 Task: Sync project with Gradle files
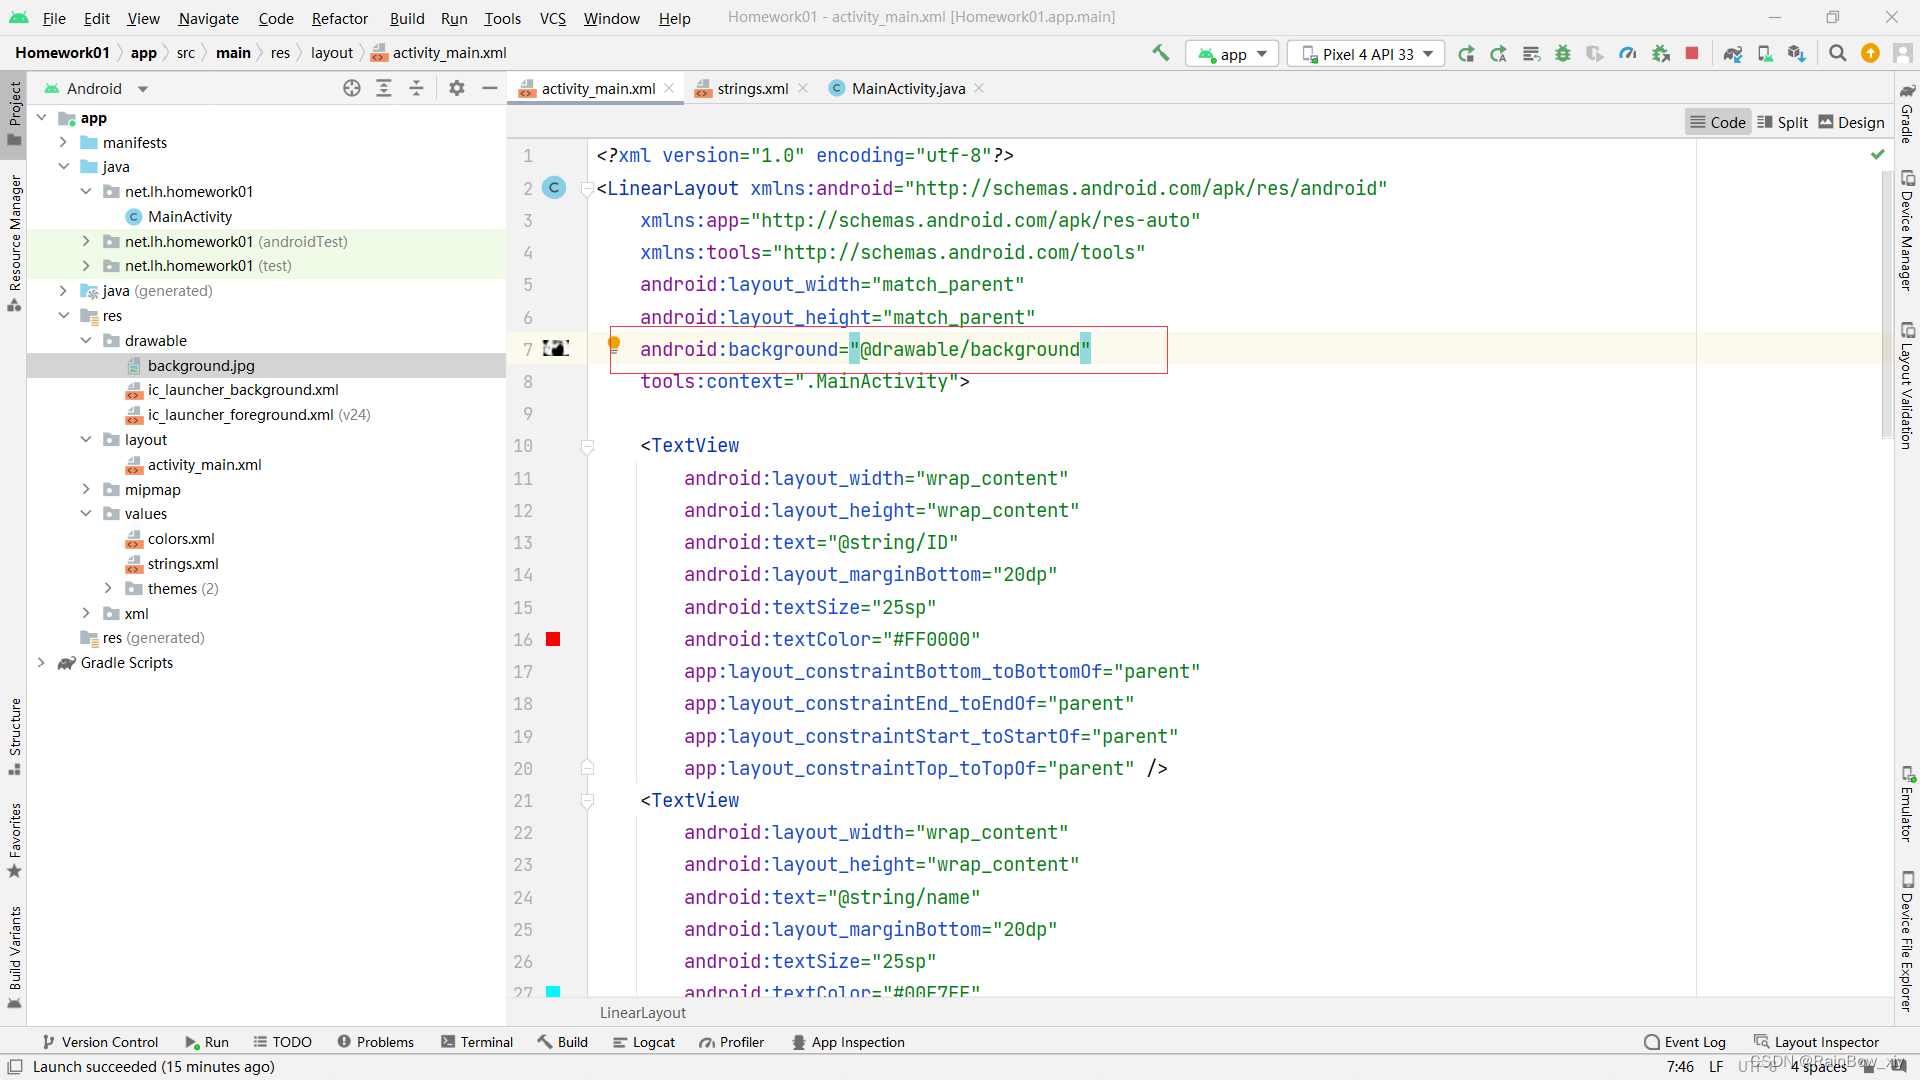pyautogui.click(x=1733, y=53)
